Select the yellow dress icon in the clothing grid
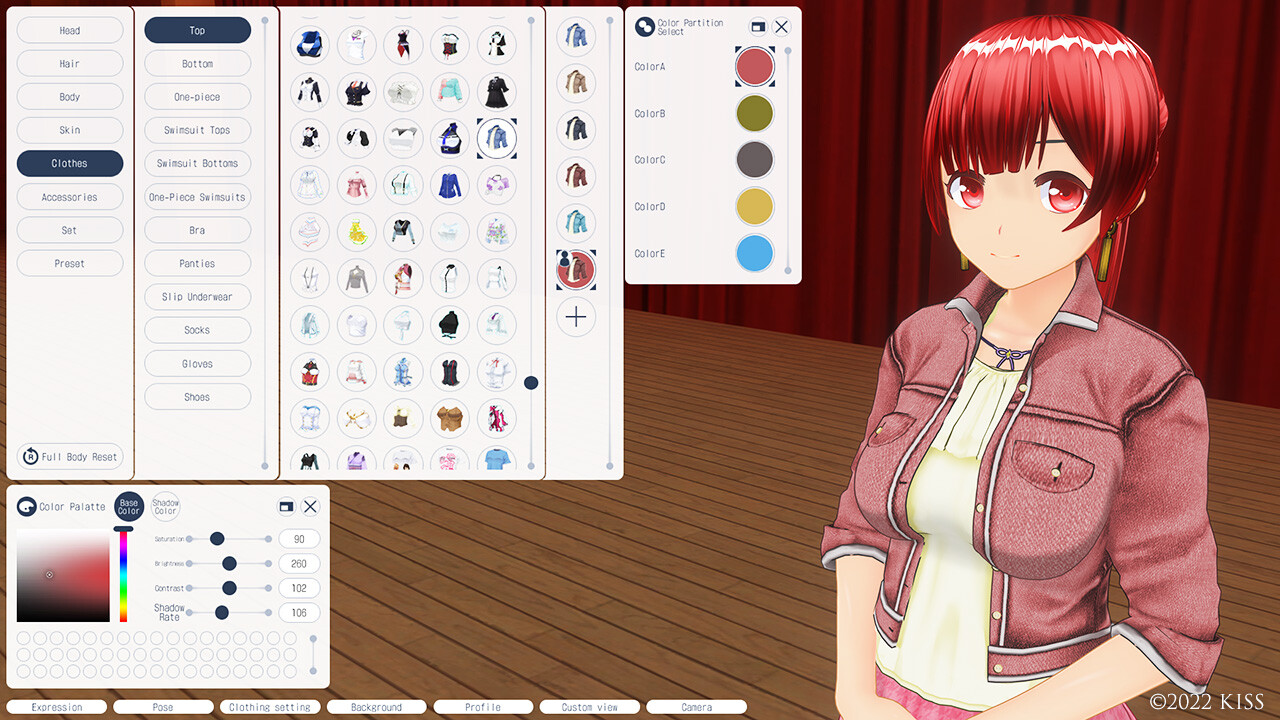This screenshot has width=1280, height=720. pos(357,232)
